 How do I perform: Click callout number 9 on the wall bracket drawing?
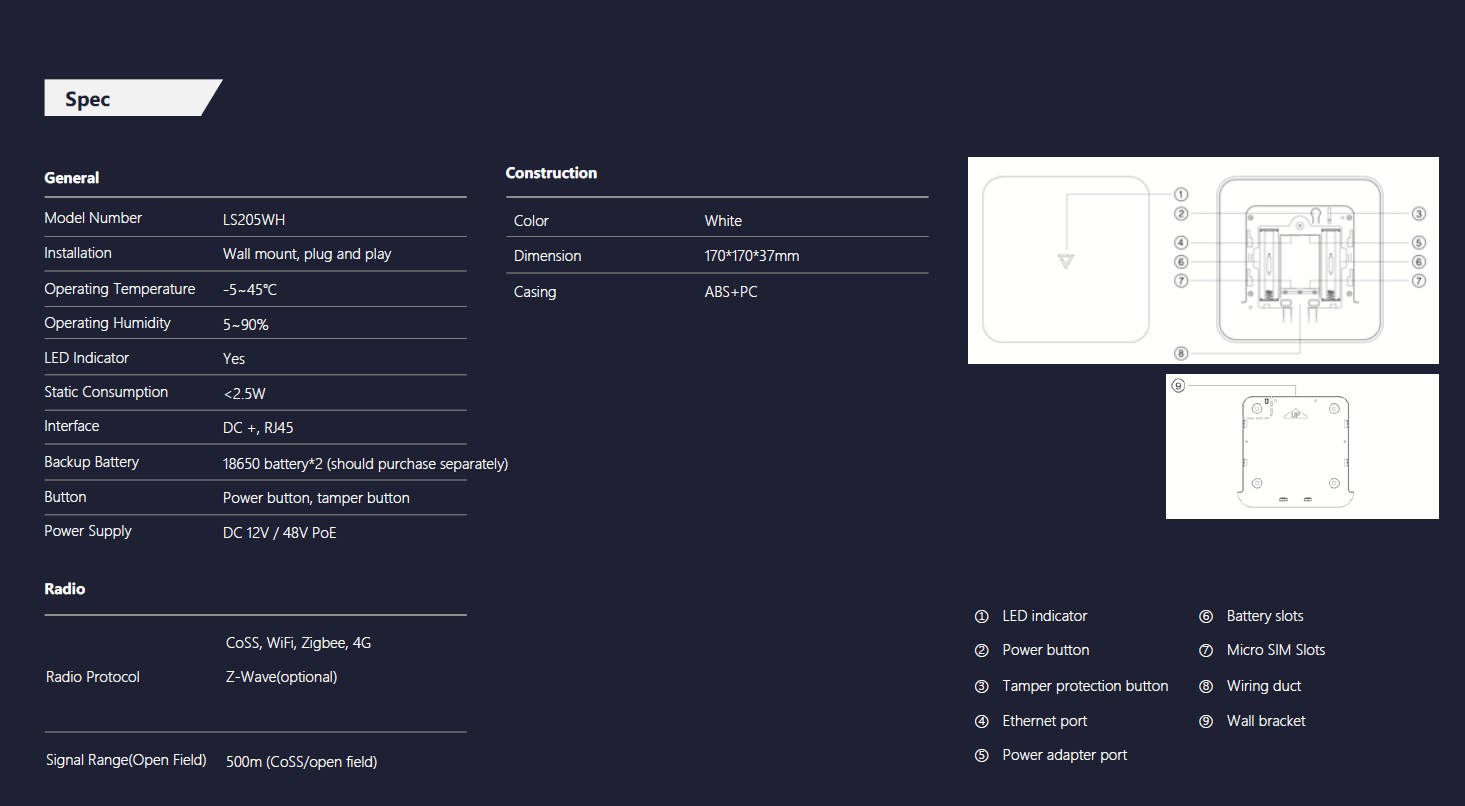click(x=1178, y=386)
